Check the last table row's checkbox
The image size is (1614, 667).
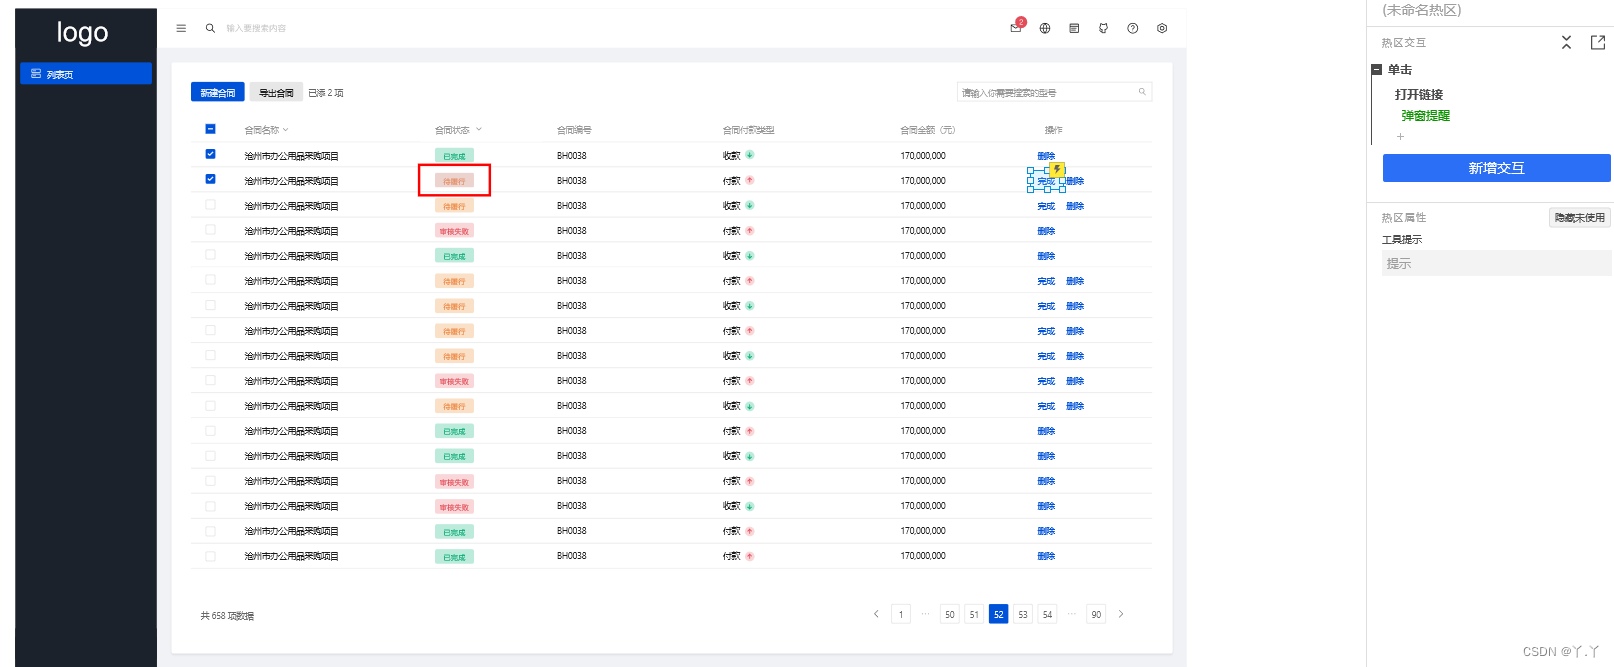coord(210,556)
